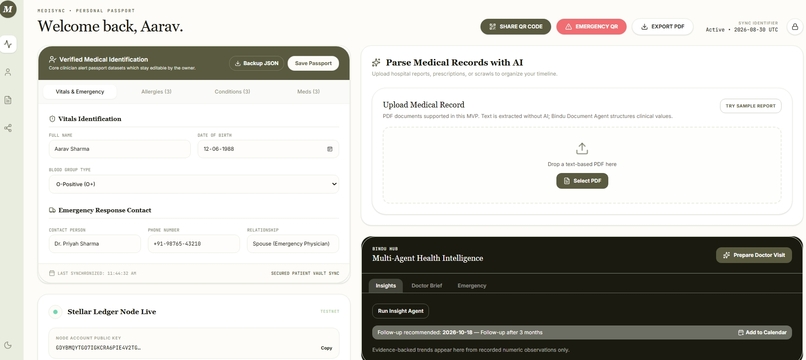Click calendar icon beside Last Synchronized
The image size is (806, 360).
(x=51, y=274)
